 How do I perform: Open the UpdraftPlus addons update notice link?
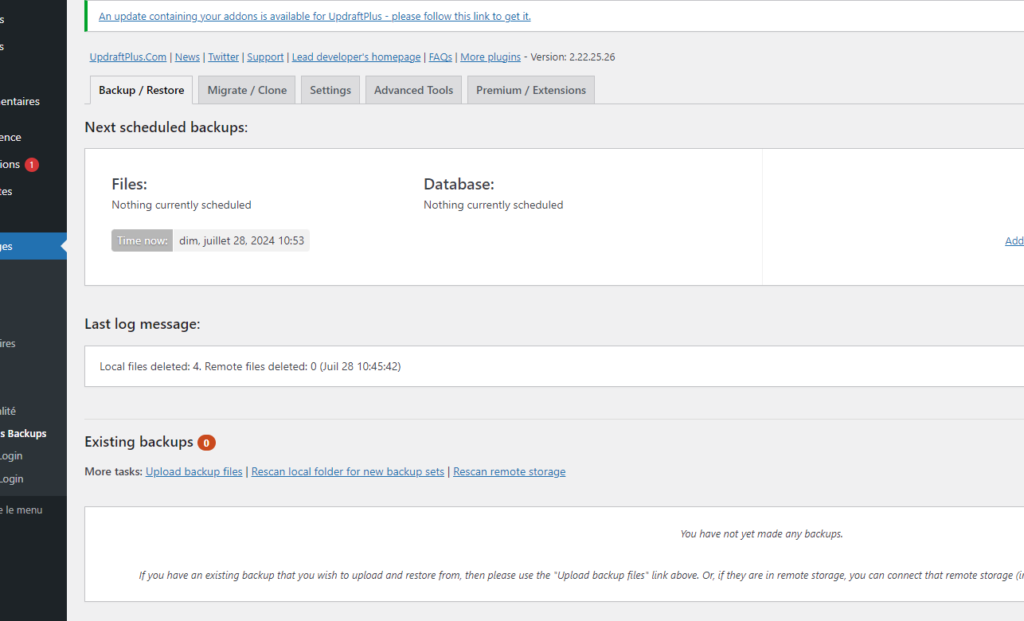[315, 16]
